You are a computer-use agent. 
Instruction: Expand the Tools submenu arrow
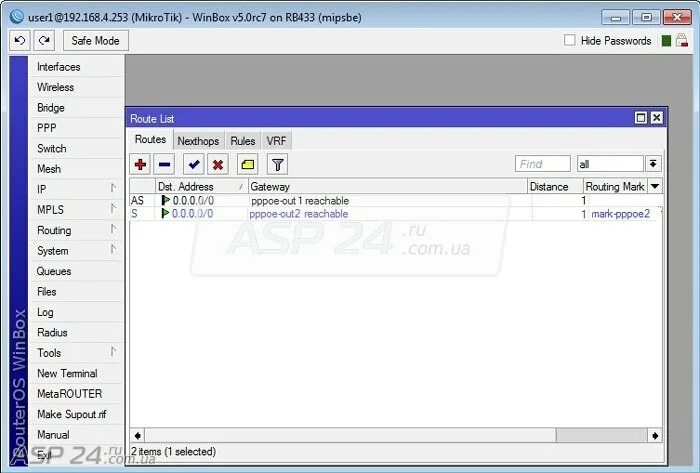tap(113, 352)
